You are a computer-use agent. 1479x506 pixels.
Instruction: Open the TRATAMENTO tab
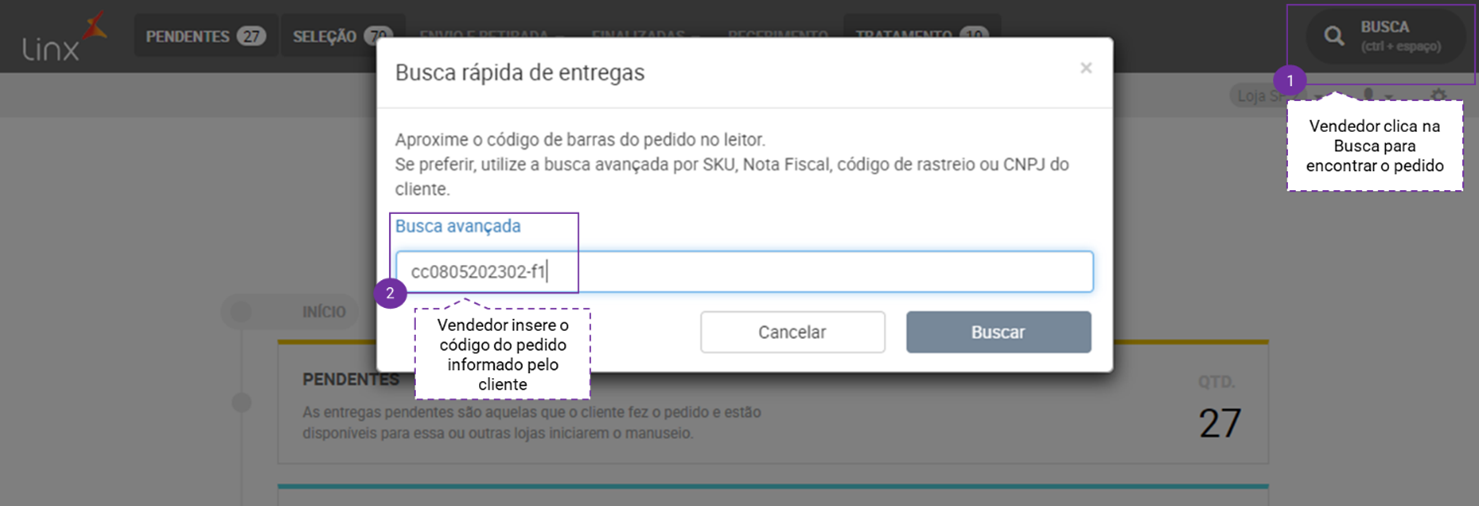pos(922,36)
